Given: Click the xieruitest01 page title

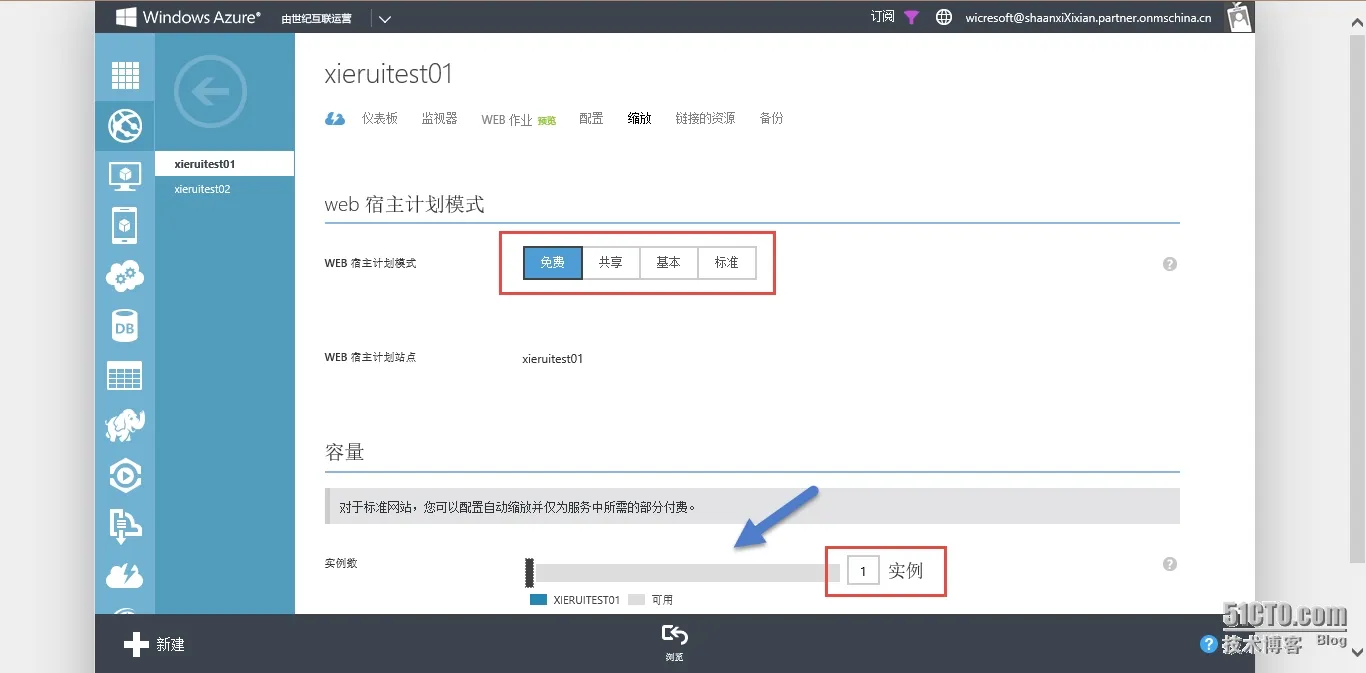Looking at the screenshot, I should [389, 74].
